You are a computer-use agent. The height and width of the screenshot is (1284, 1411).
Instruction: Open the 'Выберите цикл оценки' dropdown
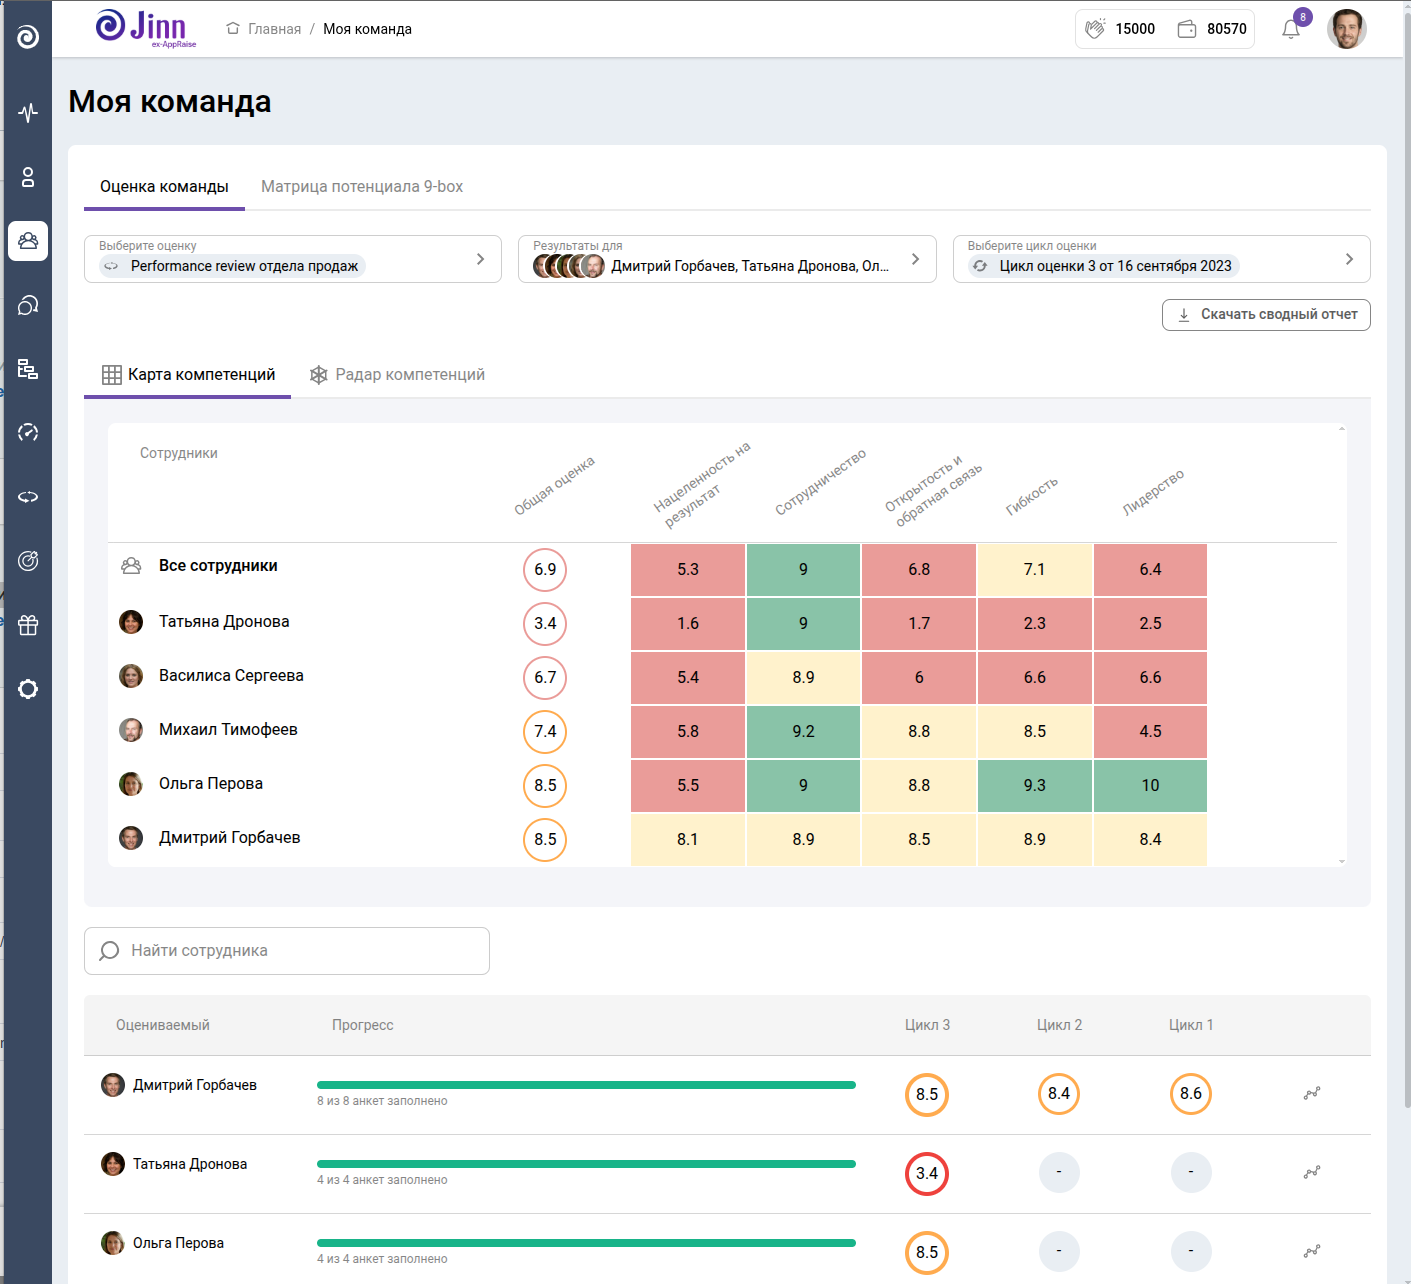[1160, 259]
